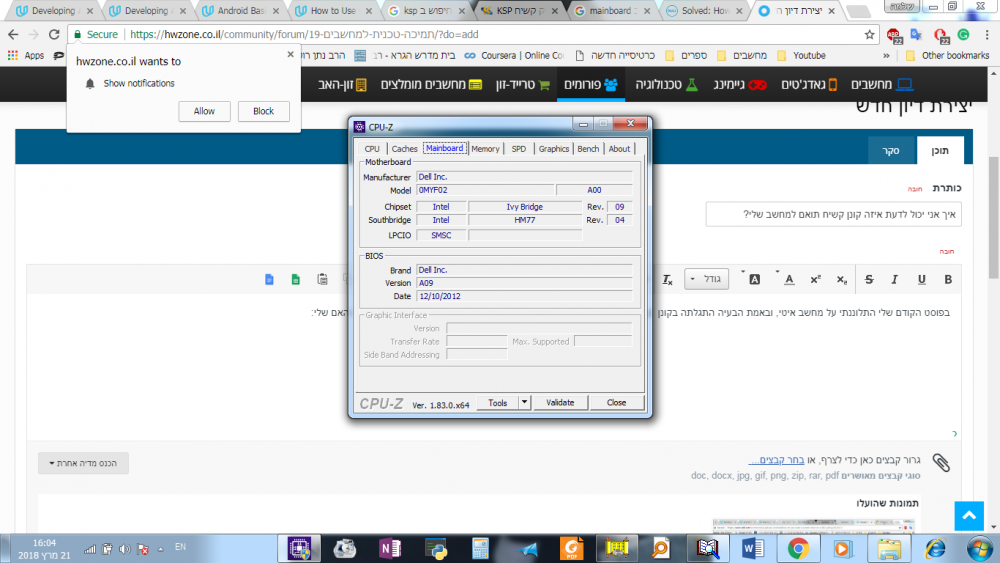Switch to the About tab in CPU-Z
The width and height of the screenshot is (1000, 563).
click(619, 149)
